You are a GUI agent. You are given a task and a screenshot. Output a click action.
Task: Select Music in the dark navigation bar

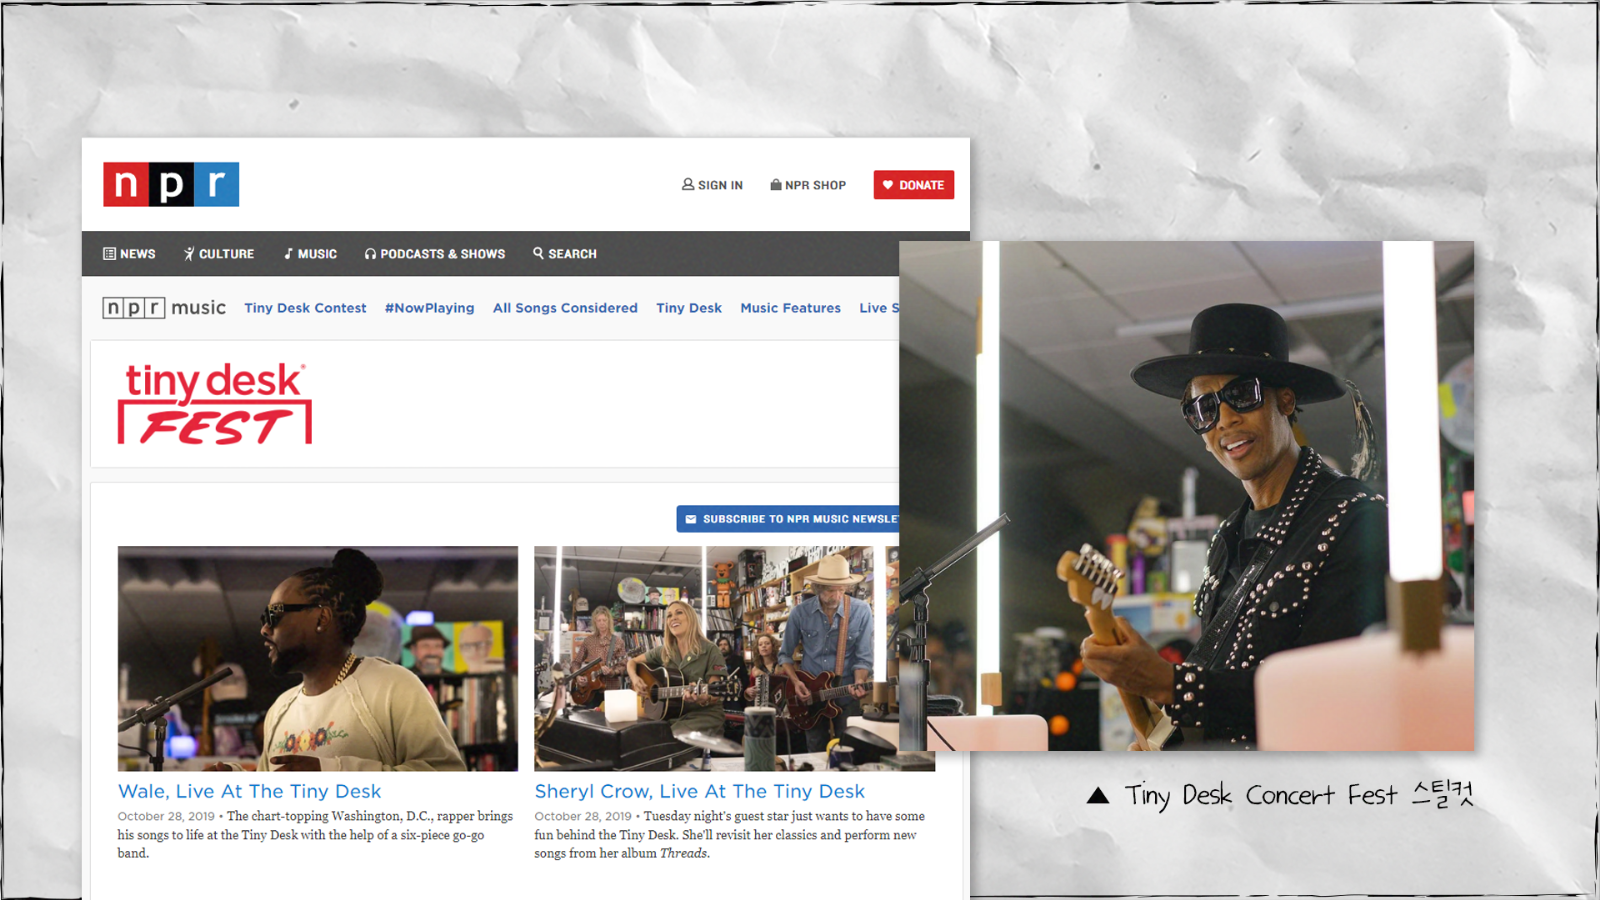click(310, 254)
